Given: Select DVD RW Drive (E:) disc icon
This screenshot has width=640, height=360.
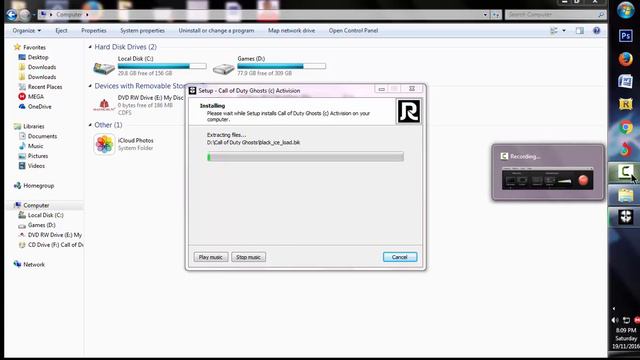Looking at the screenshot, I should pyautogui.click(x=104, y=106).
